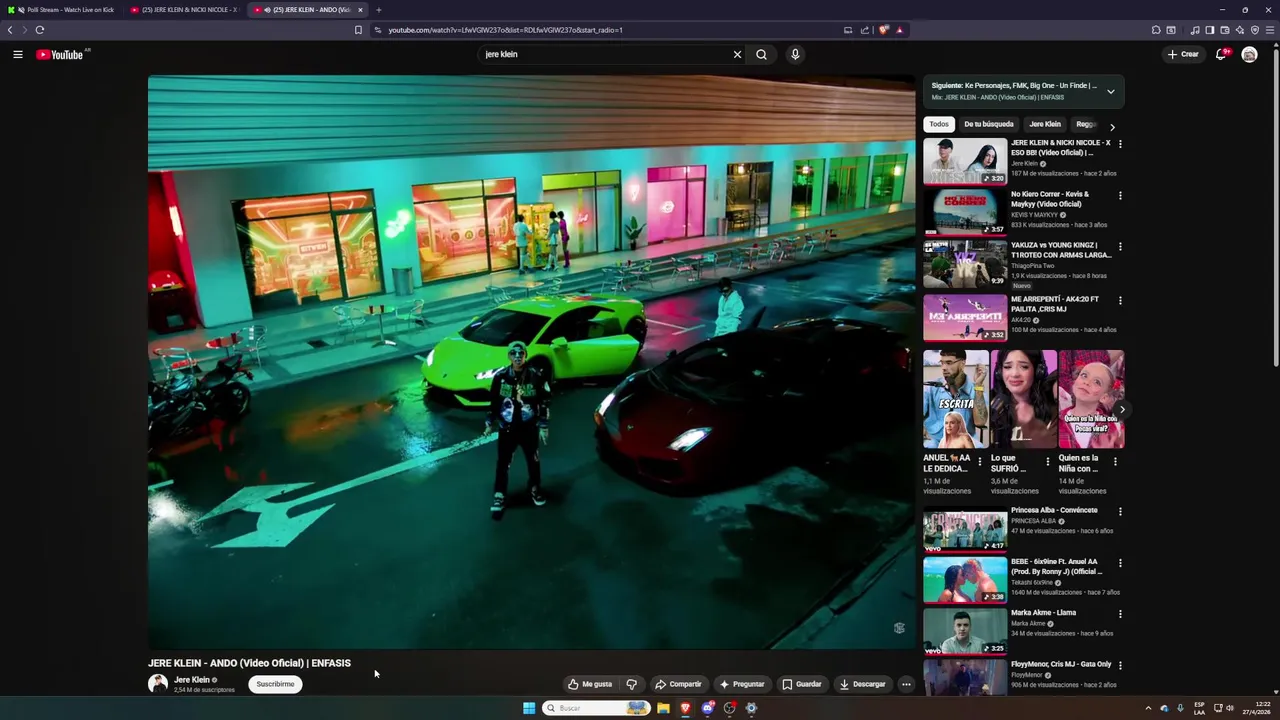
Task: Open the music note playlist icon in toolbar
Action: [1195, 30]
